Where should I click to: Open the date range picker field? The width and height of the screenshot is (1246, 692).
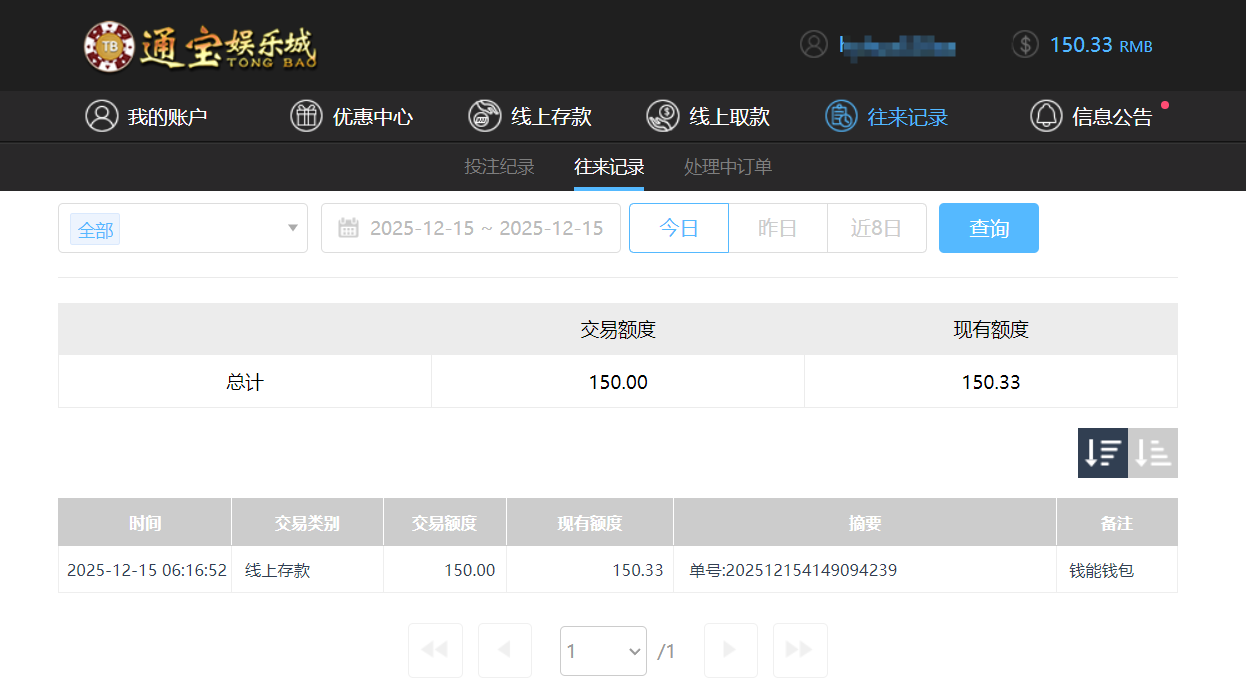470,228
